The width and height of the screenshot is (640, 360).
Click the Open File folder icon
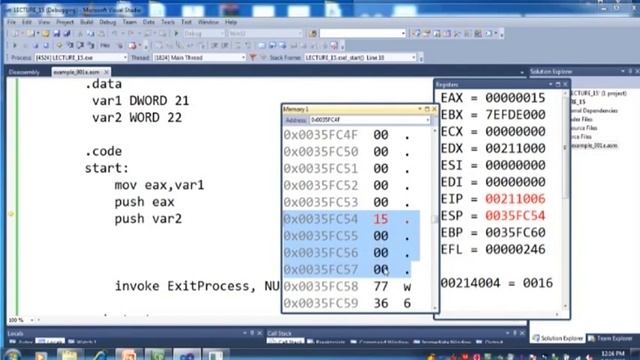[x=45, y=34]
